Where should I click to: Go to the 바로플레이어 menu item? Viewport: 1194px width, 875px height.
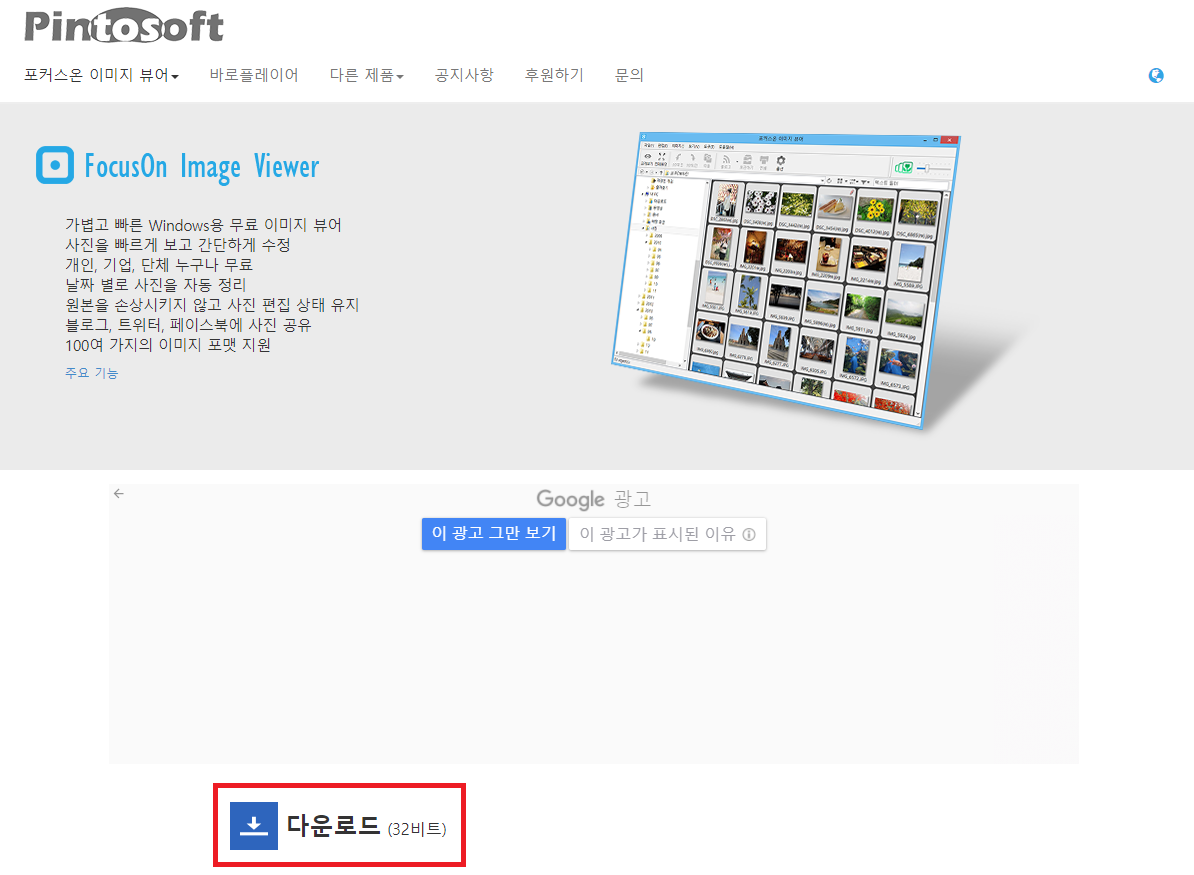254,75
